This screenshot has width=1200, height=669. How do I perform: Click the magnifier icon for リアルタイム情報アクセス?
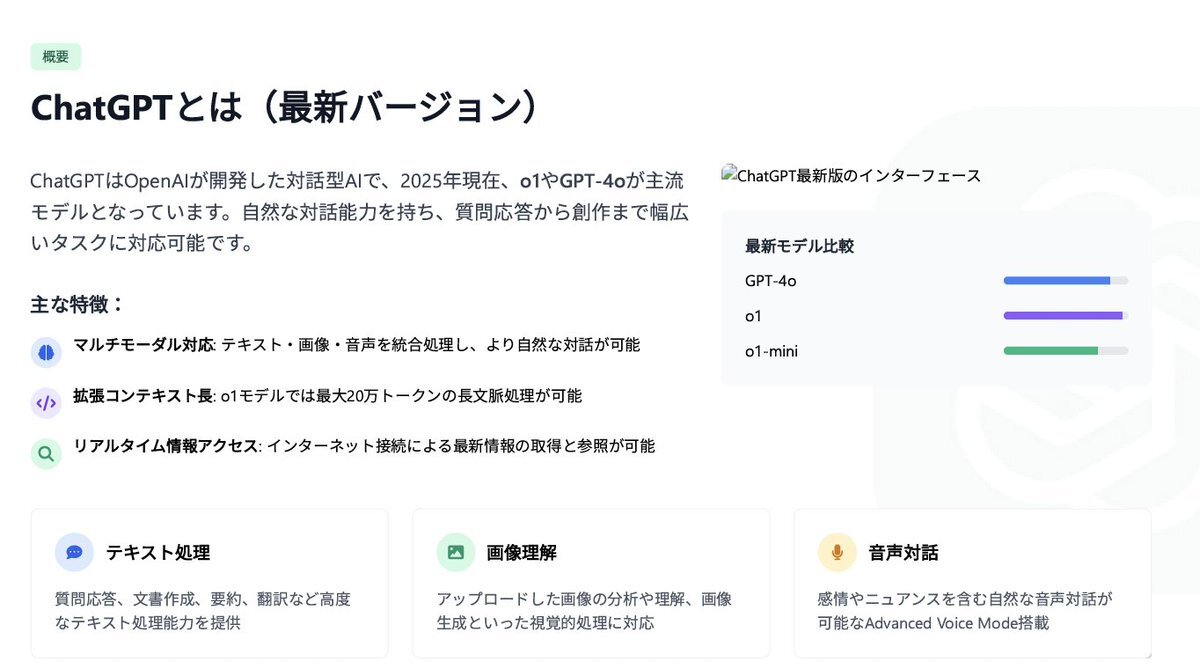[x=46, y=454]
